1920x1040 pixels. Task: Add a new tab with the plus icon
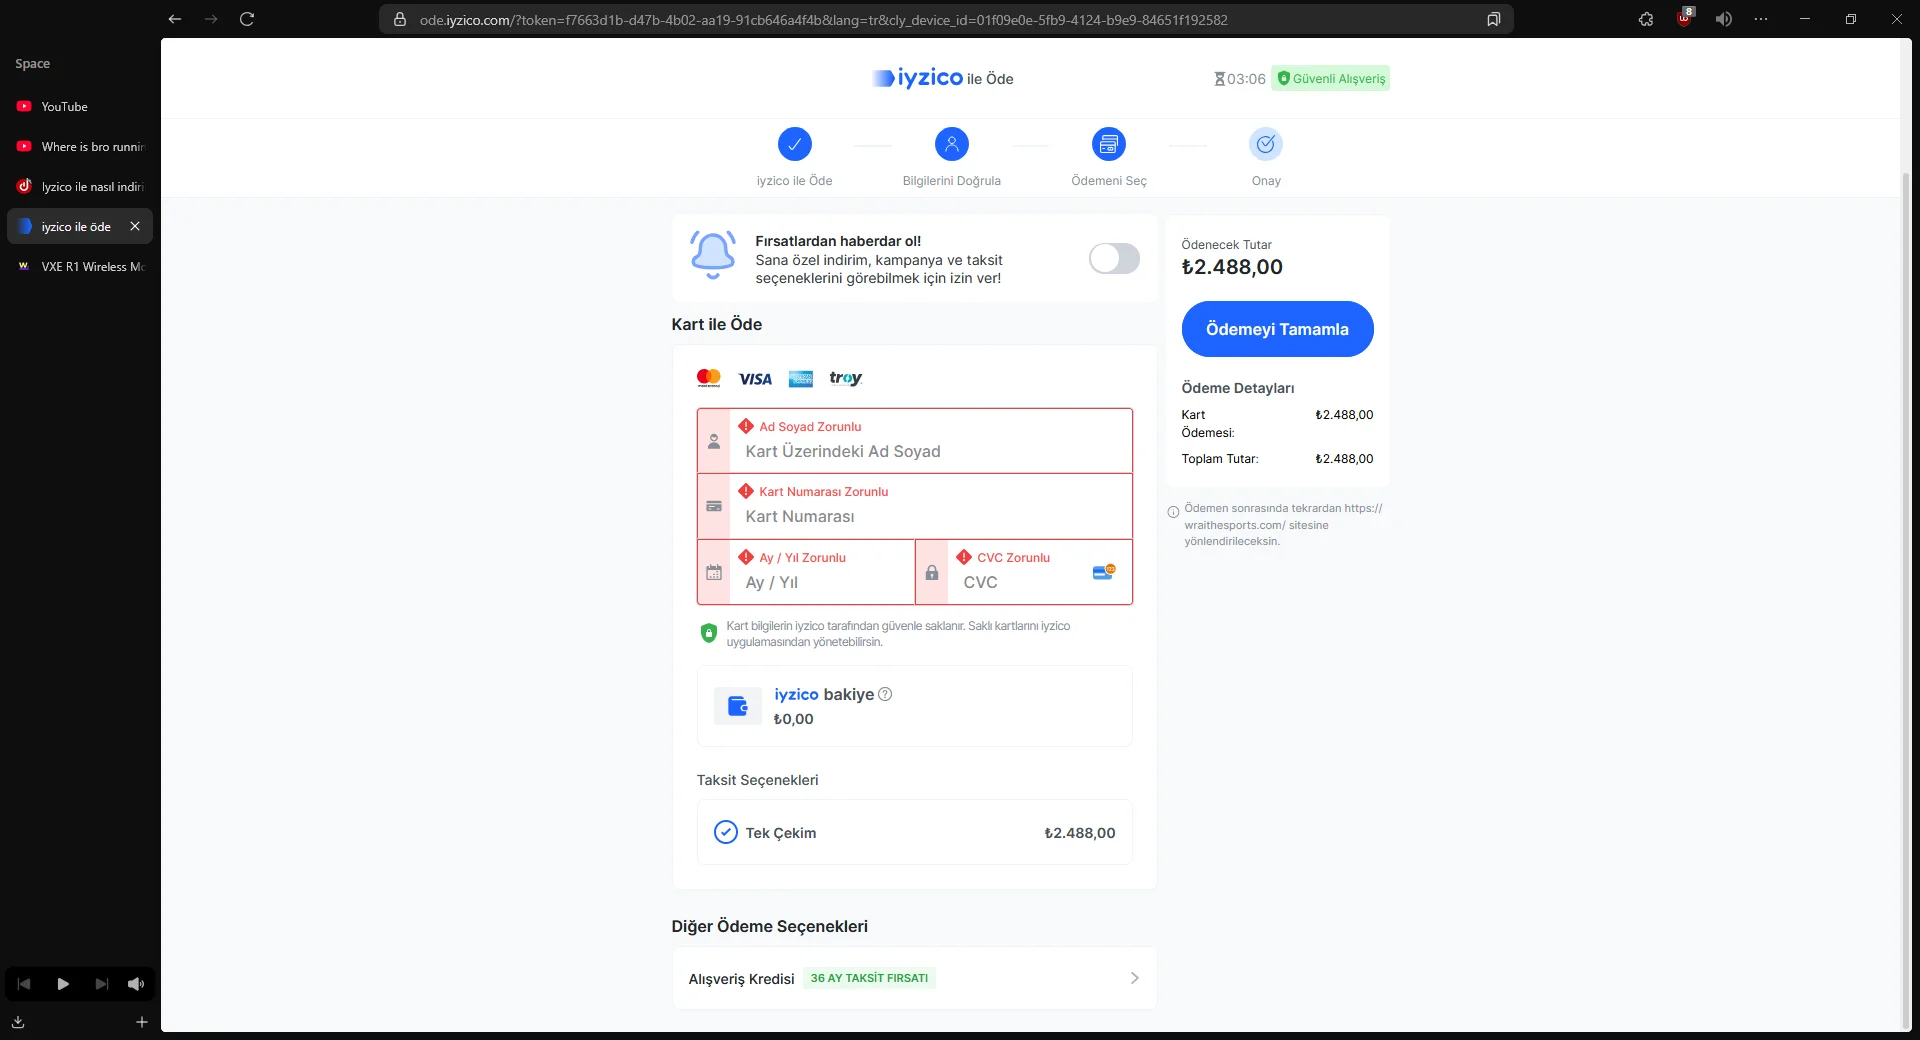(x=142, y=1022)
